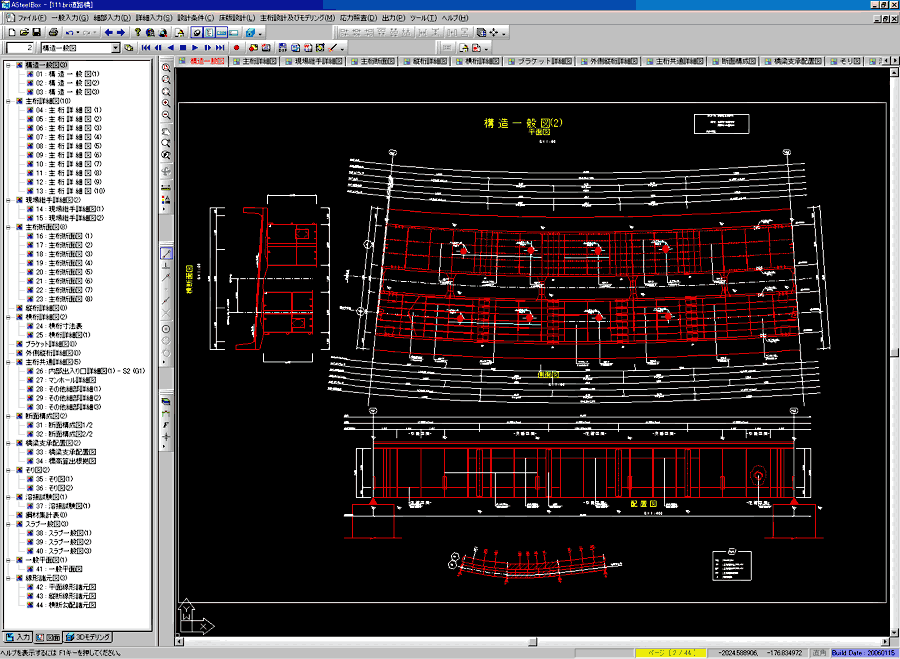Click the blue left arrow back icon

click(108, 33)
